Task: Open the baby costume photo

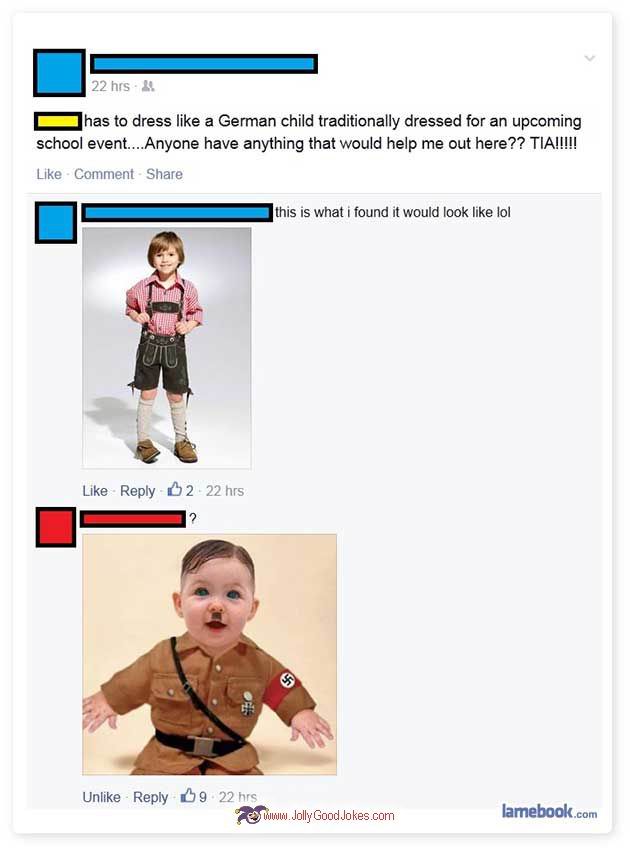Action: tap(209, 654)
